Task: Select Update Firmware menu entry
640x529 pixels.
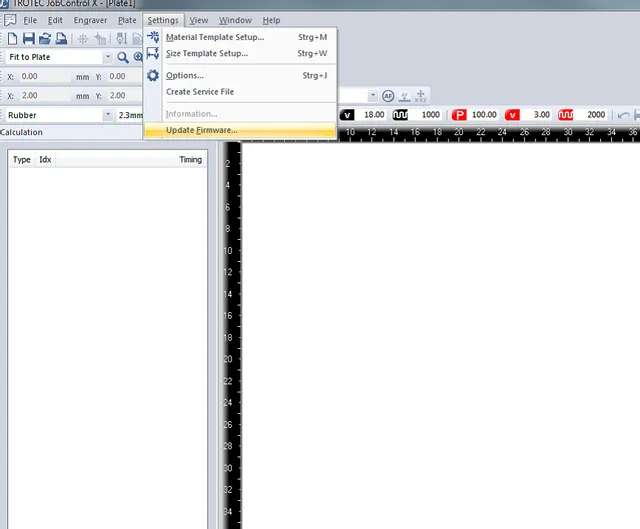Action: 202,131
